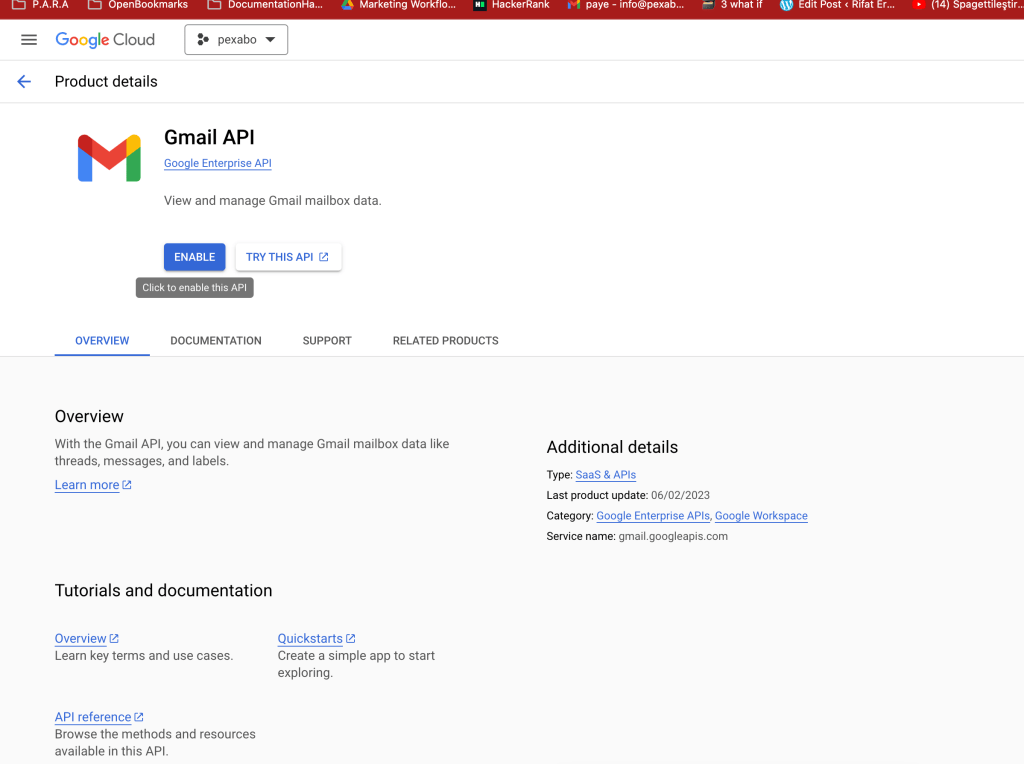Image resolution: width=1024 pixels, height=764 pixels.
Task: Click the Additional details heading
Action: click(612, 447)
